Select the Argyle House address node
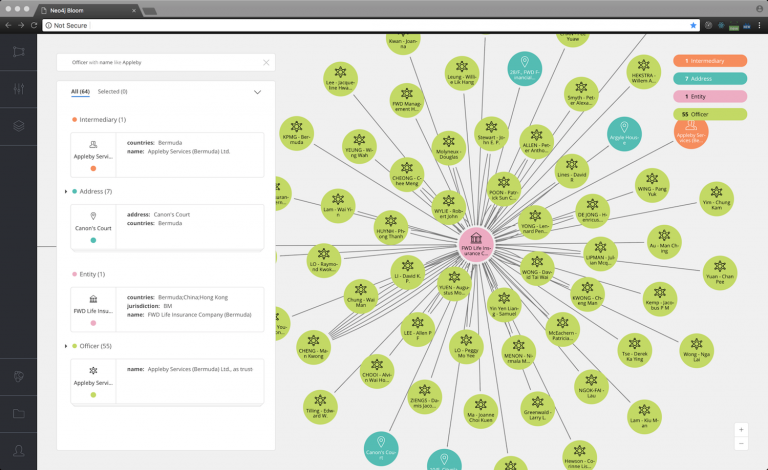 coord(624,134)
